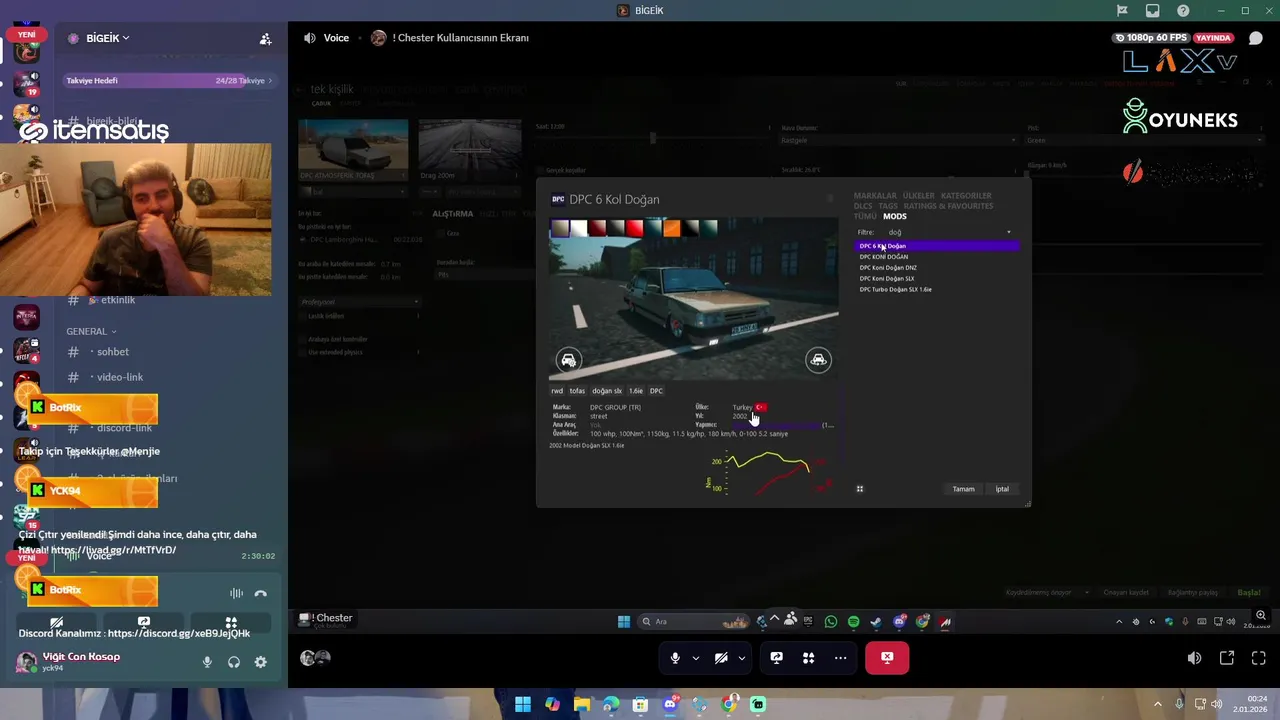Open WhatsApp in the streamed taskbar
The width and height of the screenshot is (1280, 720).
tap(831, 622)
